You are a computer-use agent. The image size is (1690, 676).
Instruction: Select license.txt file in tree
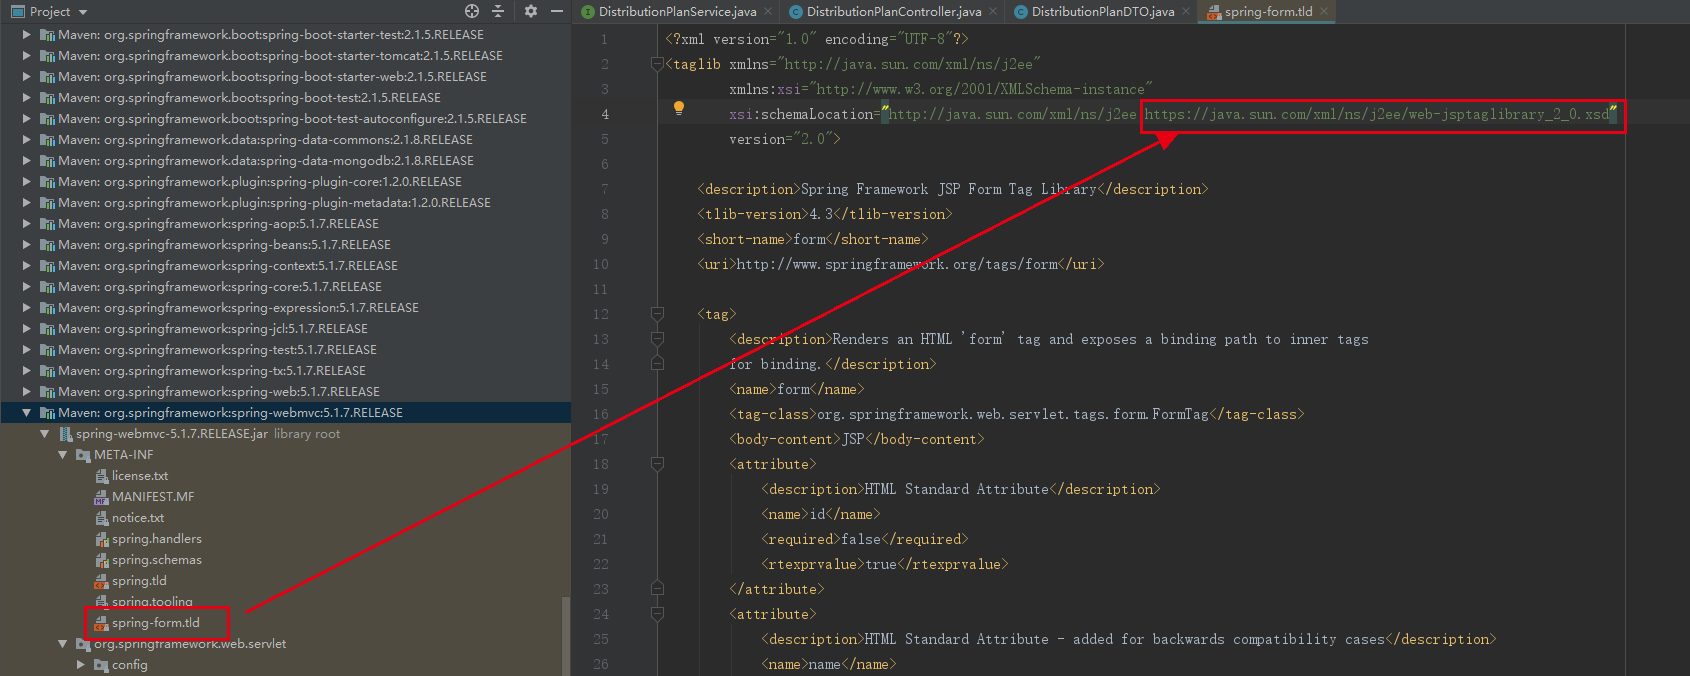click(140, 475)
